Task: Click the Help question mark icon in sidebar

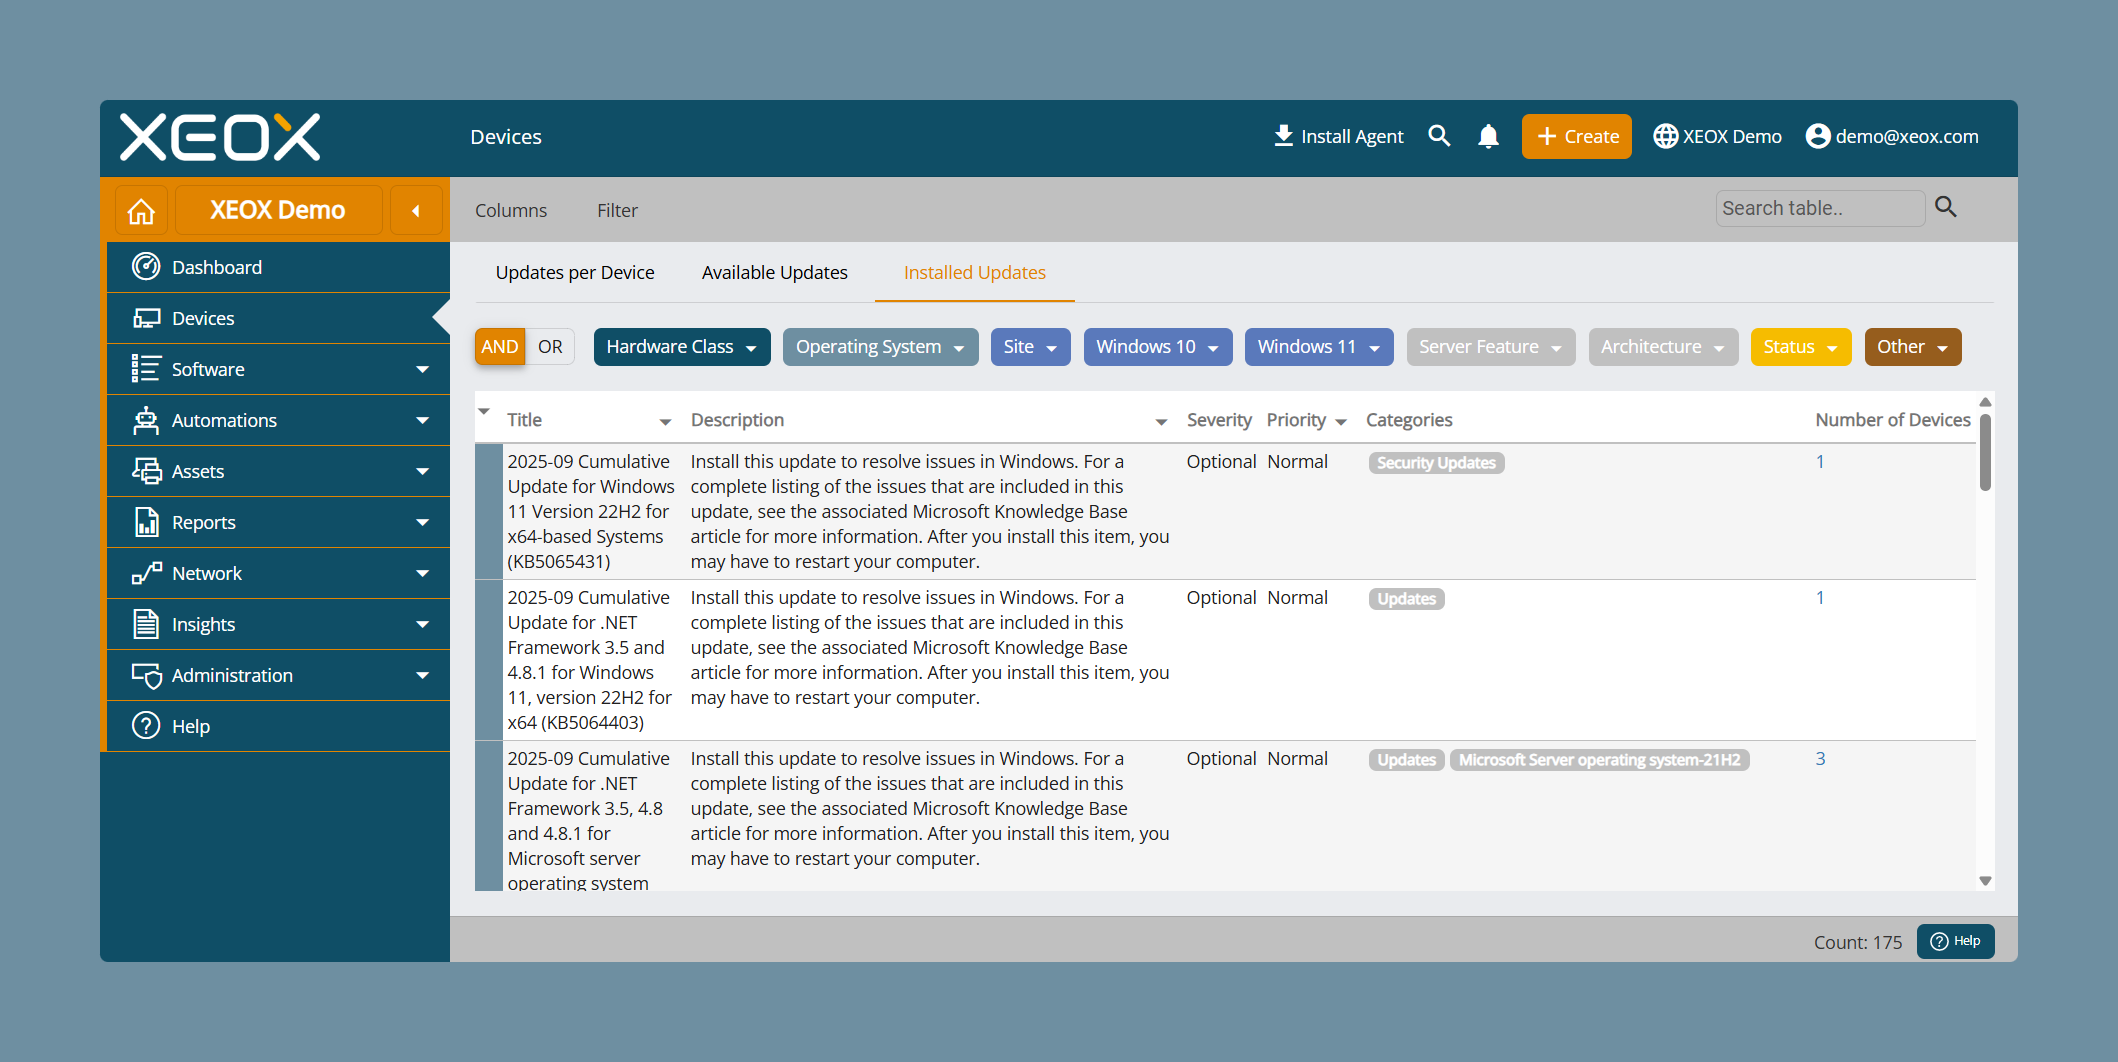Action: click(146, 726)
